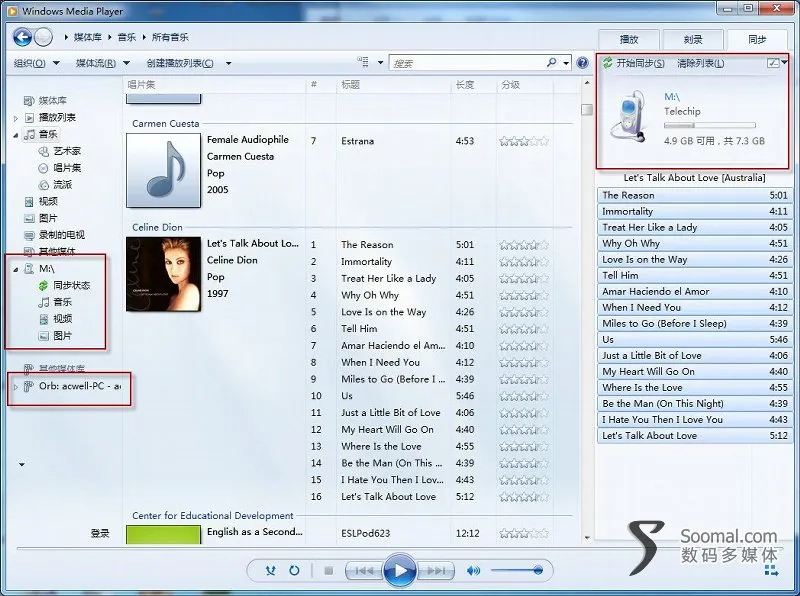
Task: Click 清除列表(L) to clear the sync list
Action: point(701,63)
